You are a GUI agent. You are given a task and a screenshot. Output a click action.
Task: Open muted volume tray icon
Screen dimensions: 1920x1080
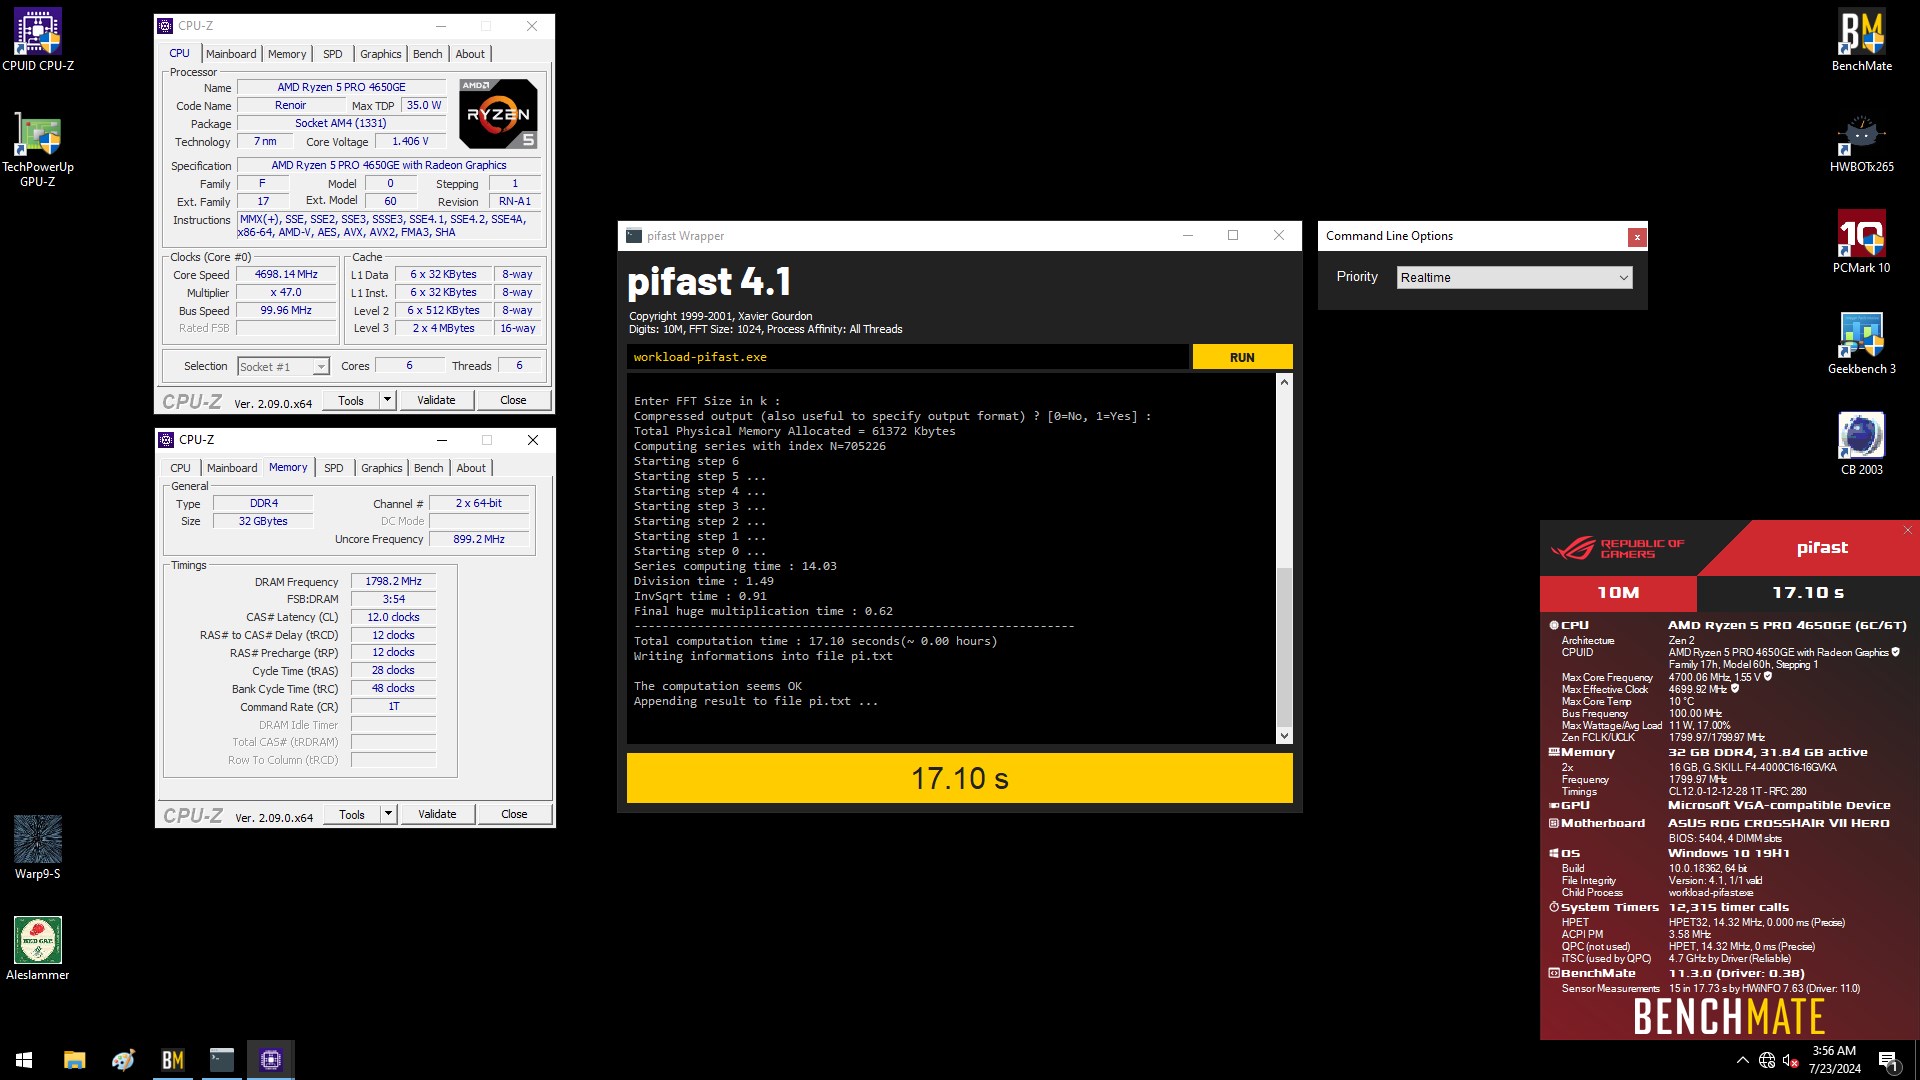1792,1060
